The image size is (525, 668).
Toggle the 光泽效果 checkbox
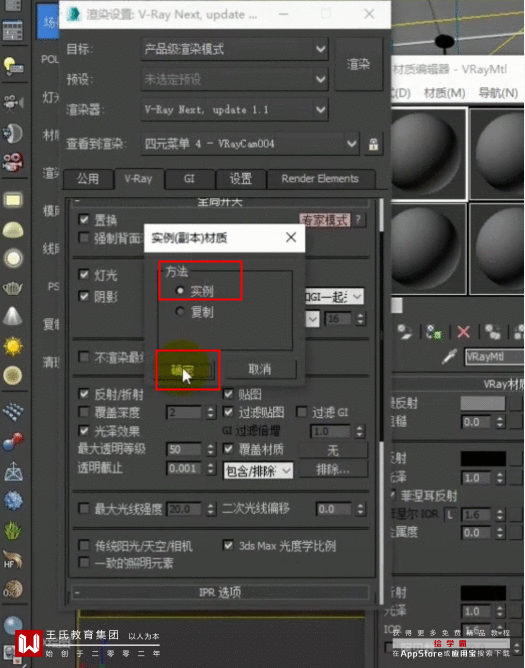click(84, 431)
